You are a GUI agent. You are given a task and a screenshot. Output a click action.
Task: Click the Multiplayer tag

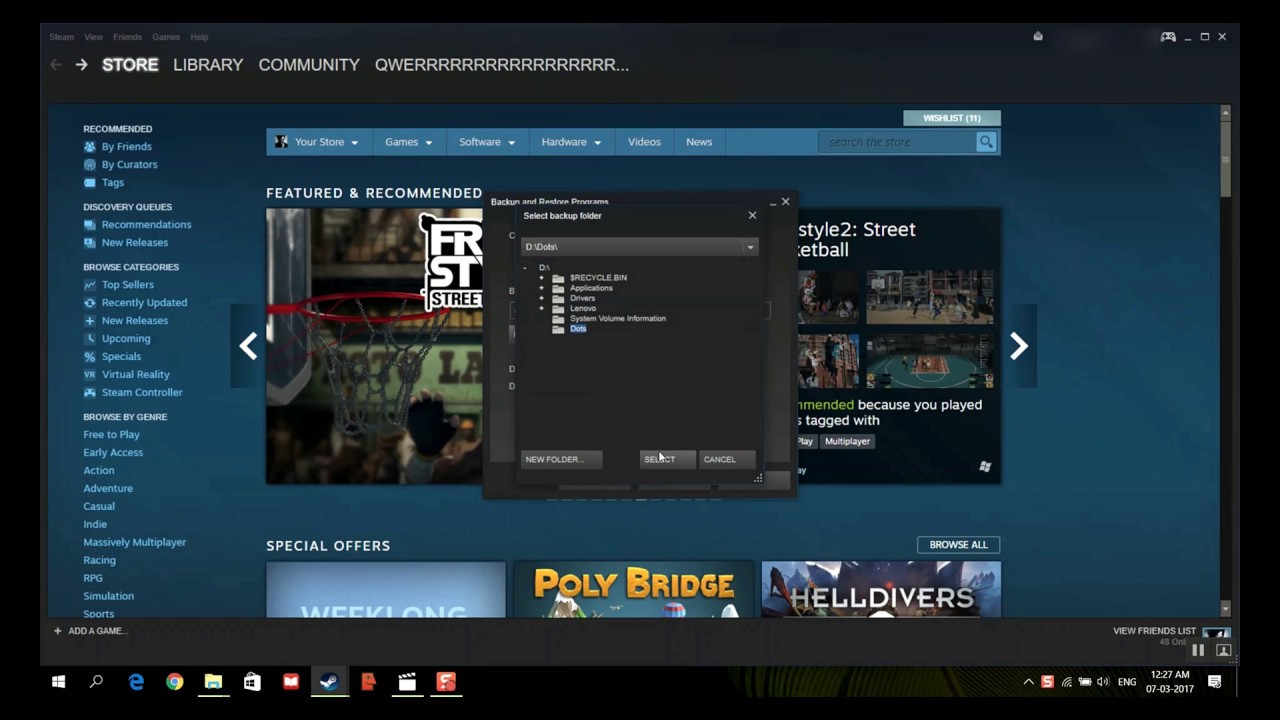click(x=847, y=441)
